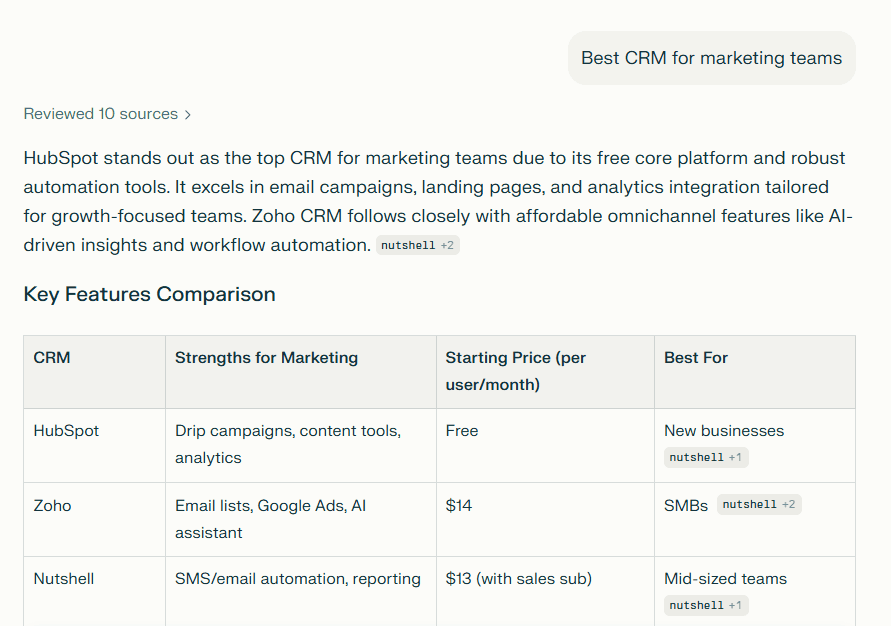
Task: Select the Best For column header
Action: tap(696, 358)
